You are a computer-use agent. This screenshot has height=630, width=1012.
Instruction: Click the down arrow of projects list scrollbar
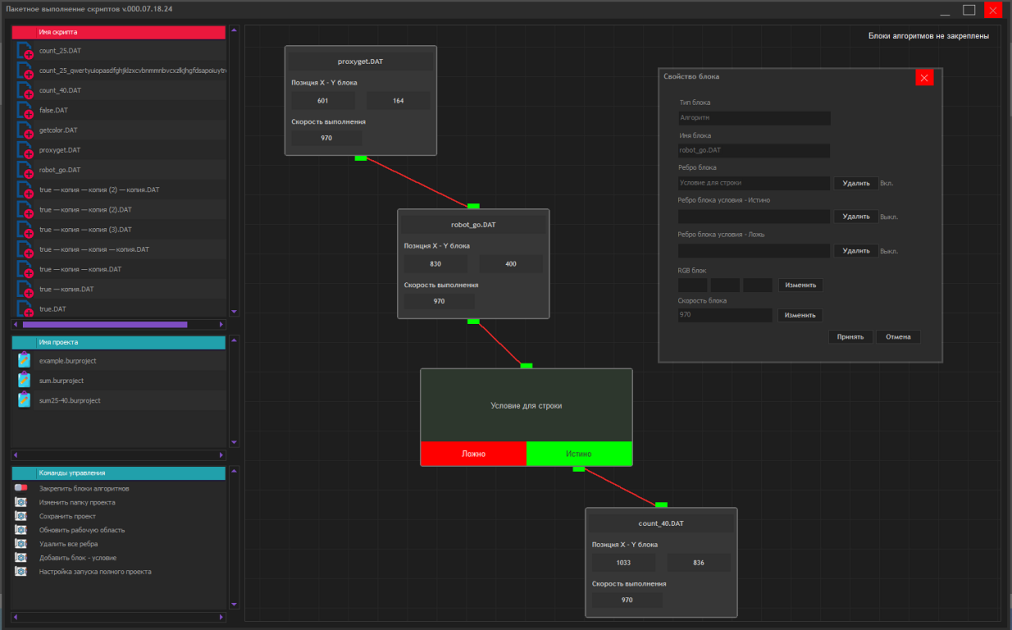[x=234, y=442]
